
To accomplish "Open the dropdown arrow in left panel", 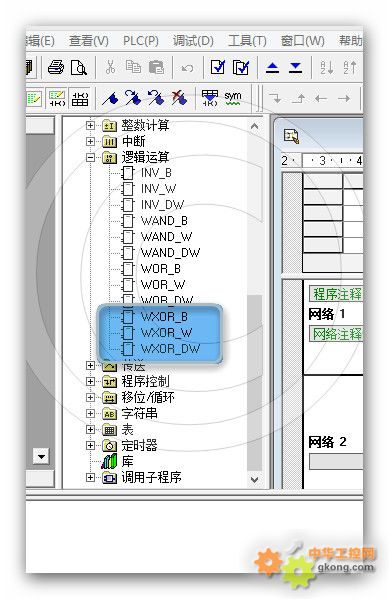I will (x=41, y=456).
